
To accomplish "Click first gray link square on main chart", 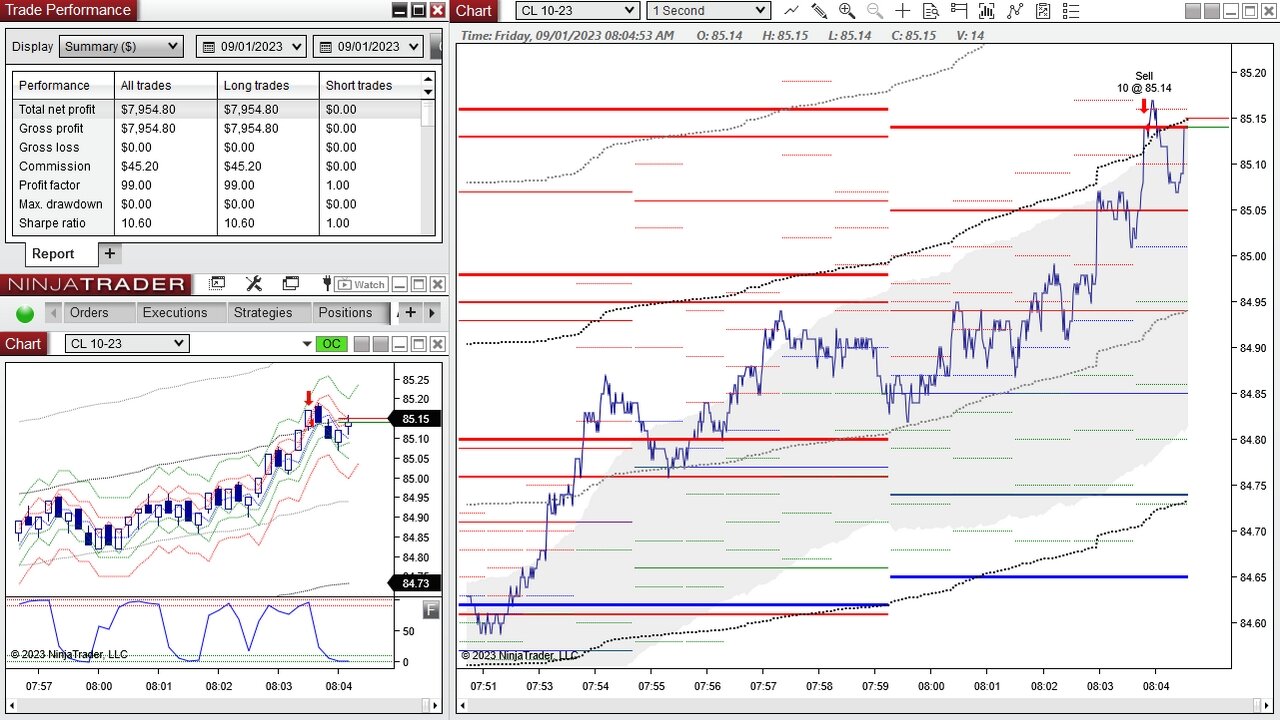I will click(1194, 11).
